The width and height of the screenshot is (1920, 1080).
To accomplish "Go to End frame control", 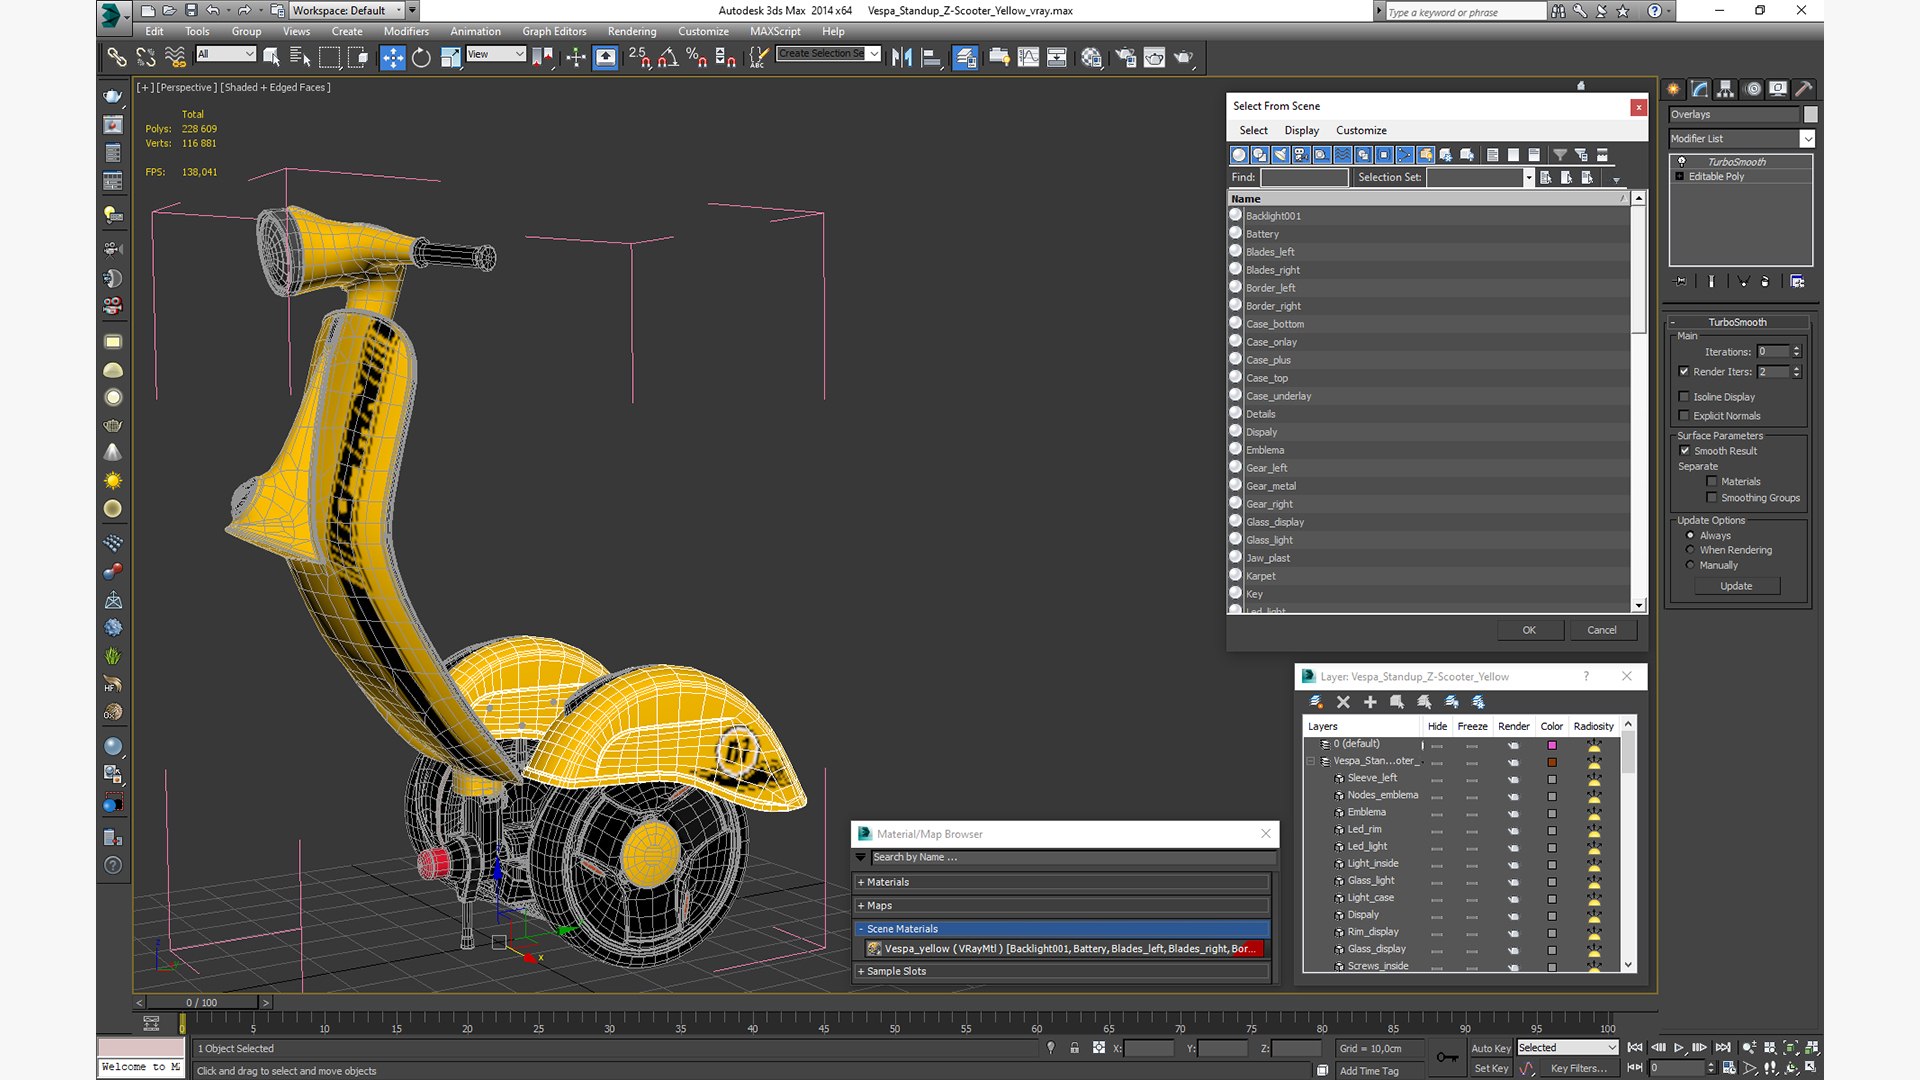I will (1723, 1048).
